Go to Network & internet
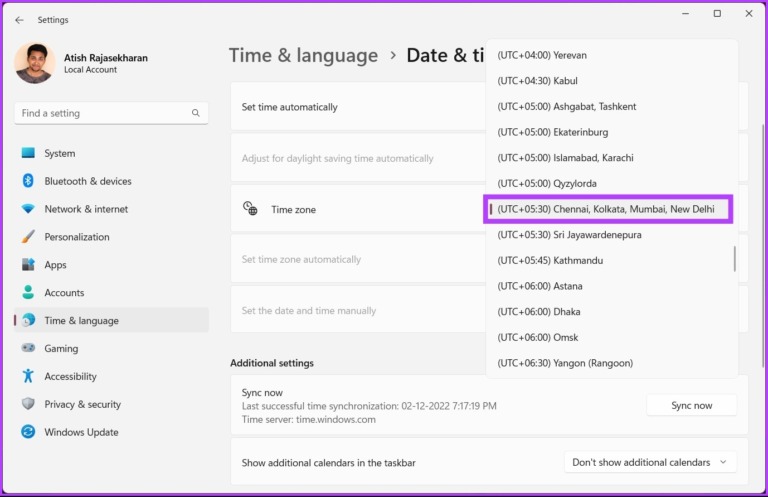 pos(111,209)
